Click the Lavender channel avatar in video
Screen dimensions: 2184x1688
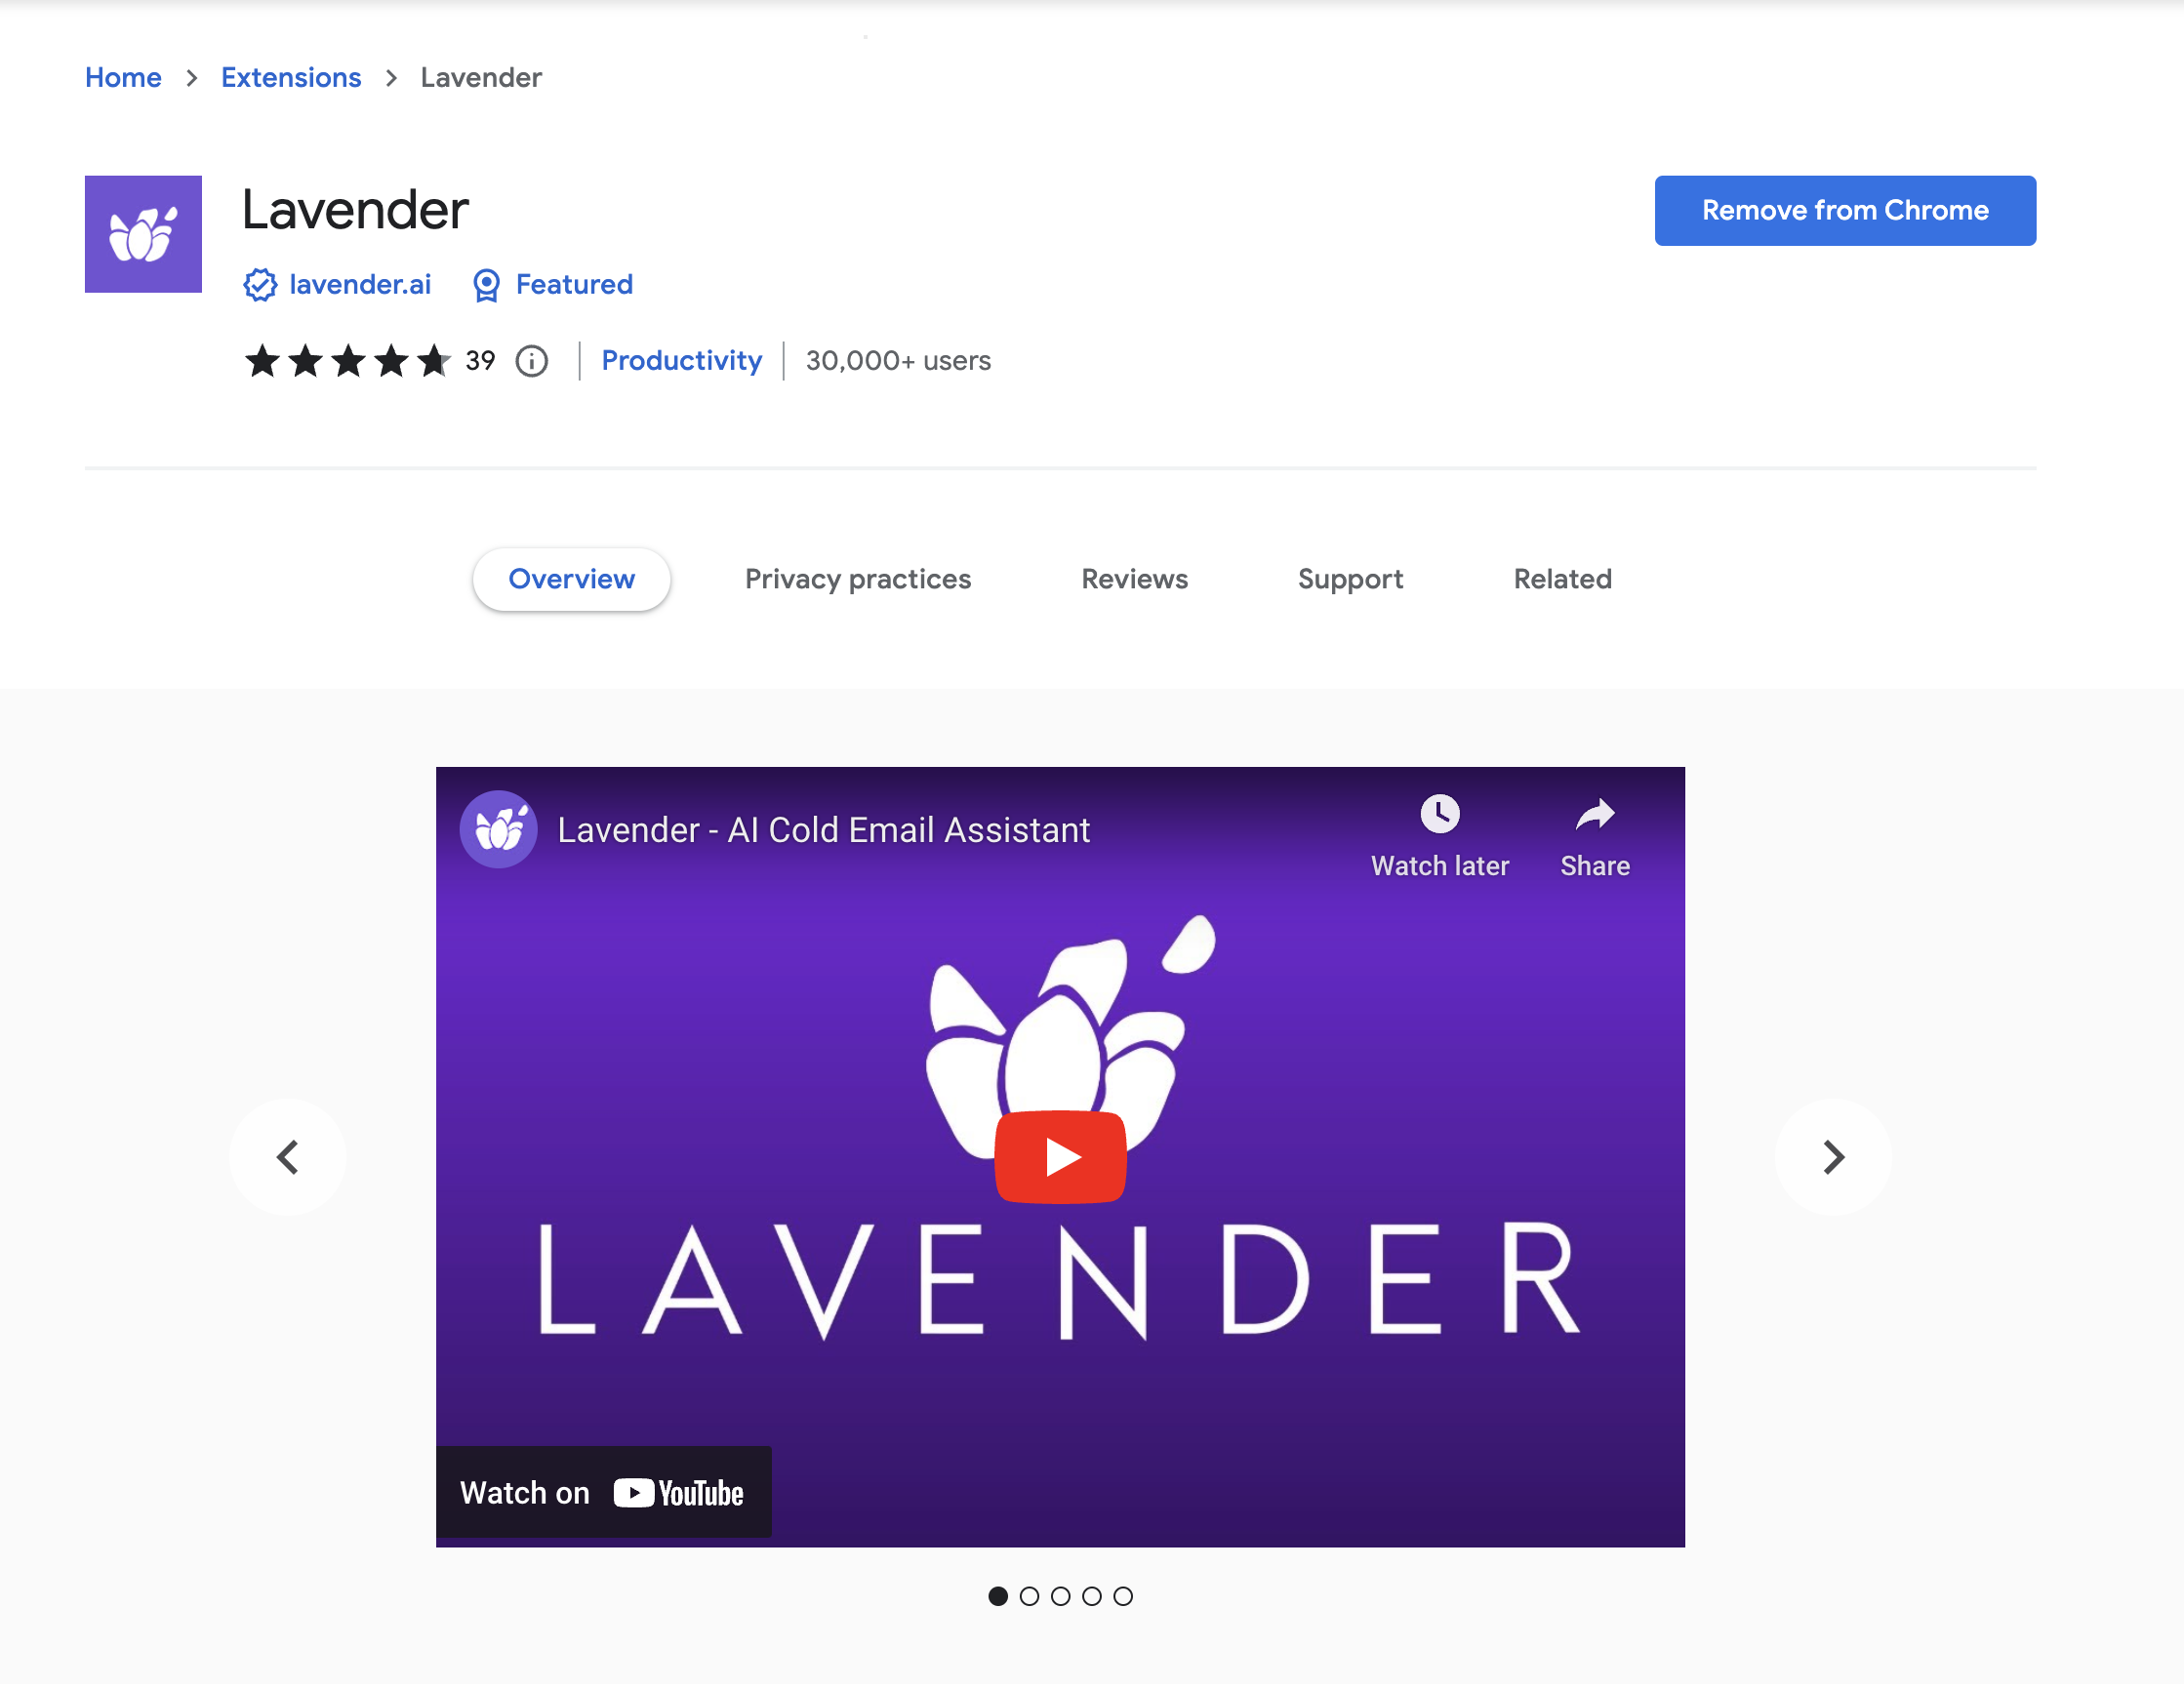499,829
